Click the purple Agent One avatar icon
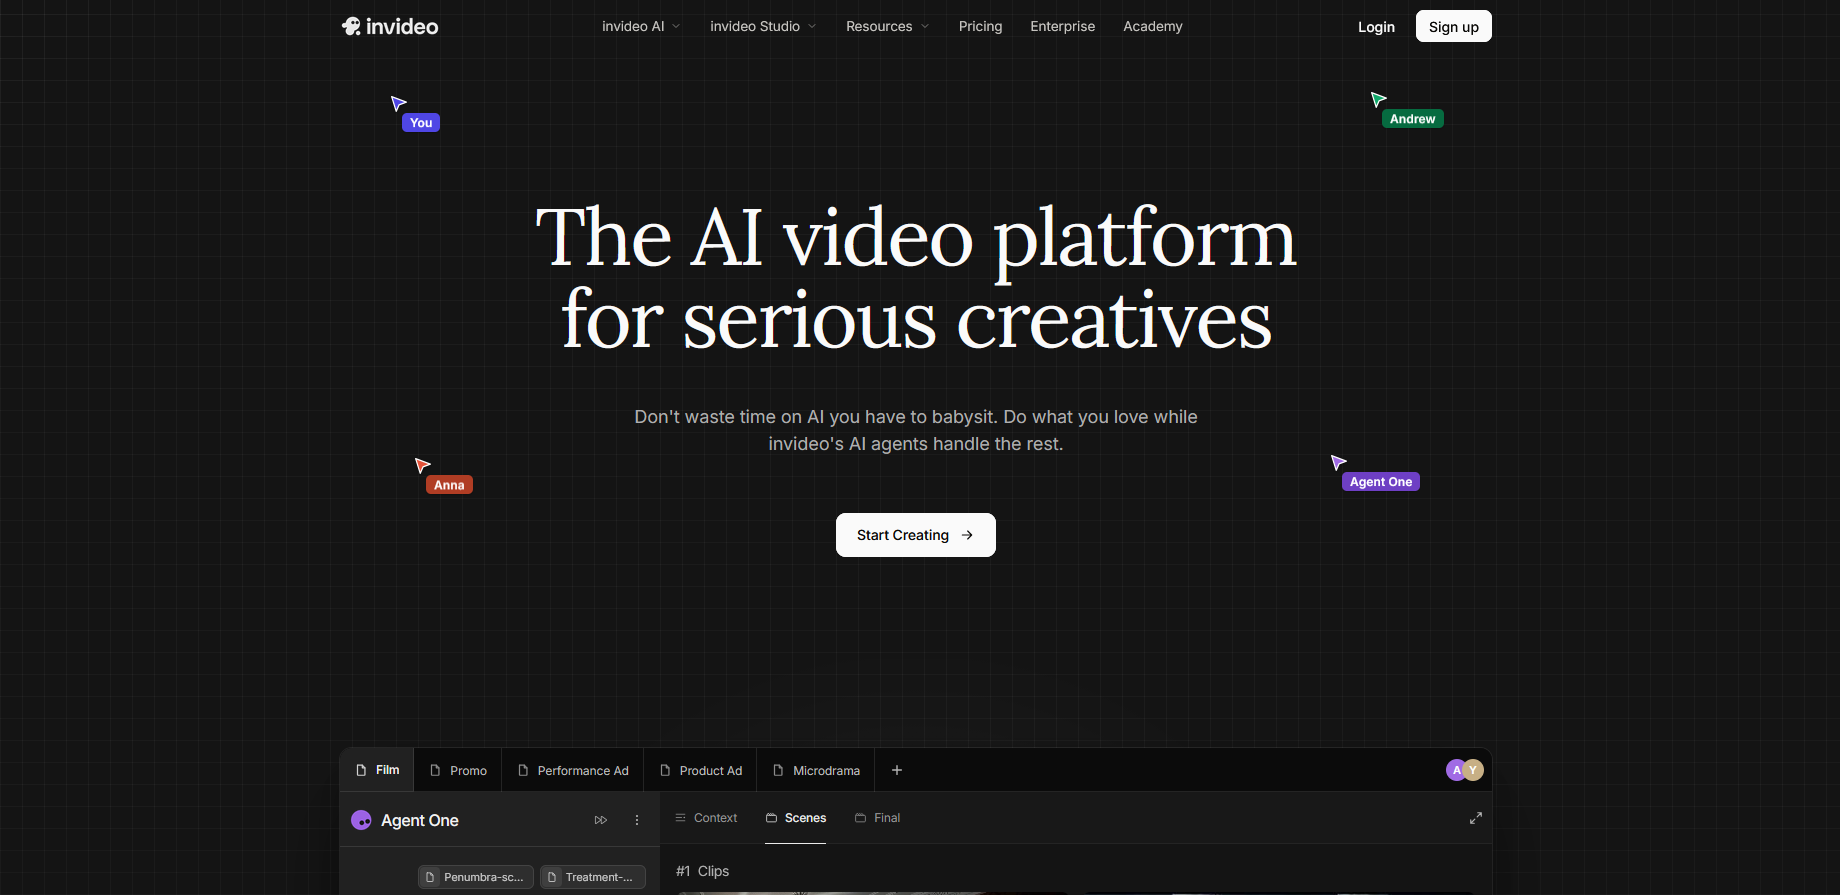 click(x=361, y=820)
